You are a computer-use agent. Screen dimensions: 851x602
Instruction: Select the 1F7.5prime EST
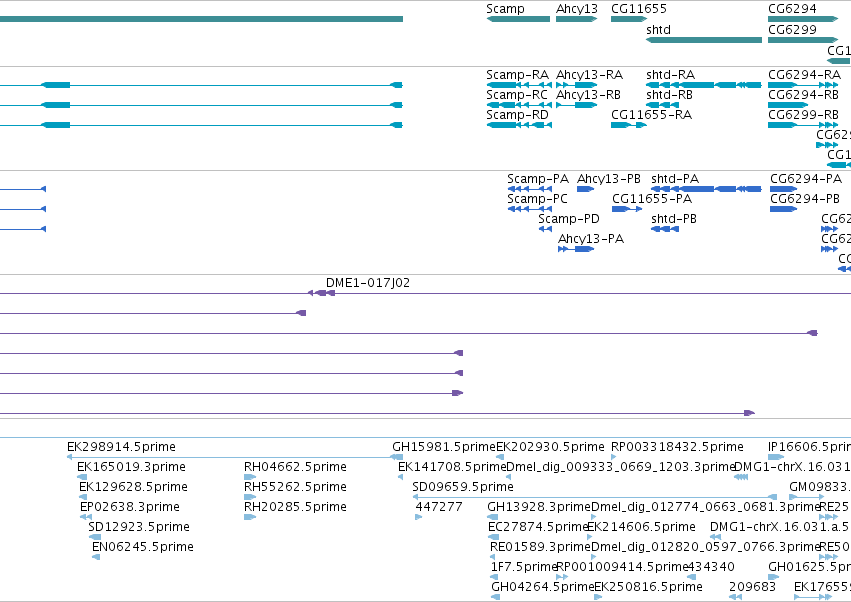coord(494,577)
